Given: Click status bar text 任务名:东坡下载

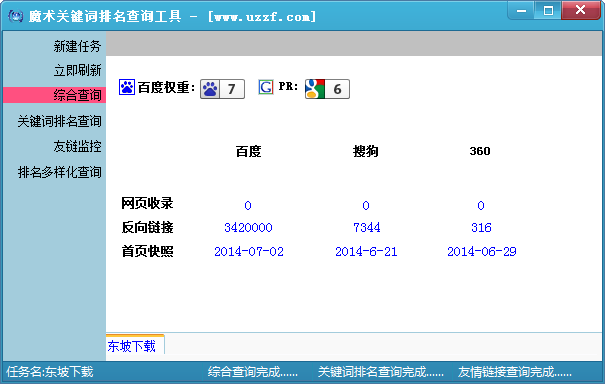Looking at the screenshot, I should pos(50,372).
